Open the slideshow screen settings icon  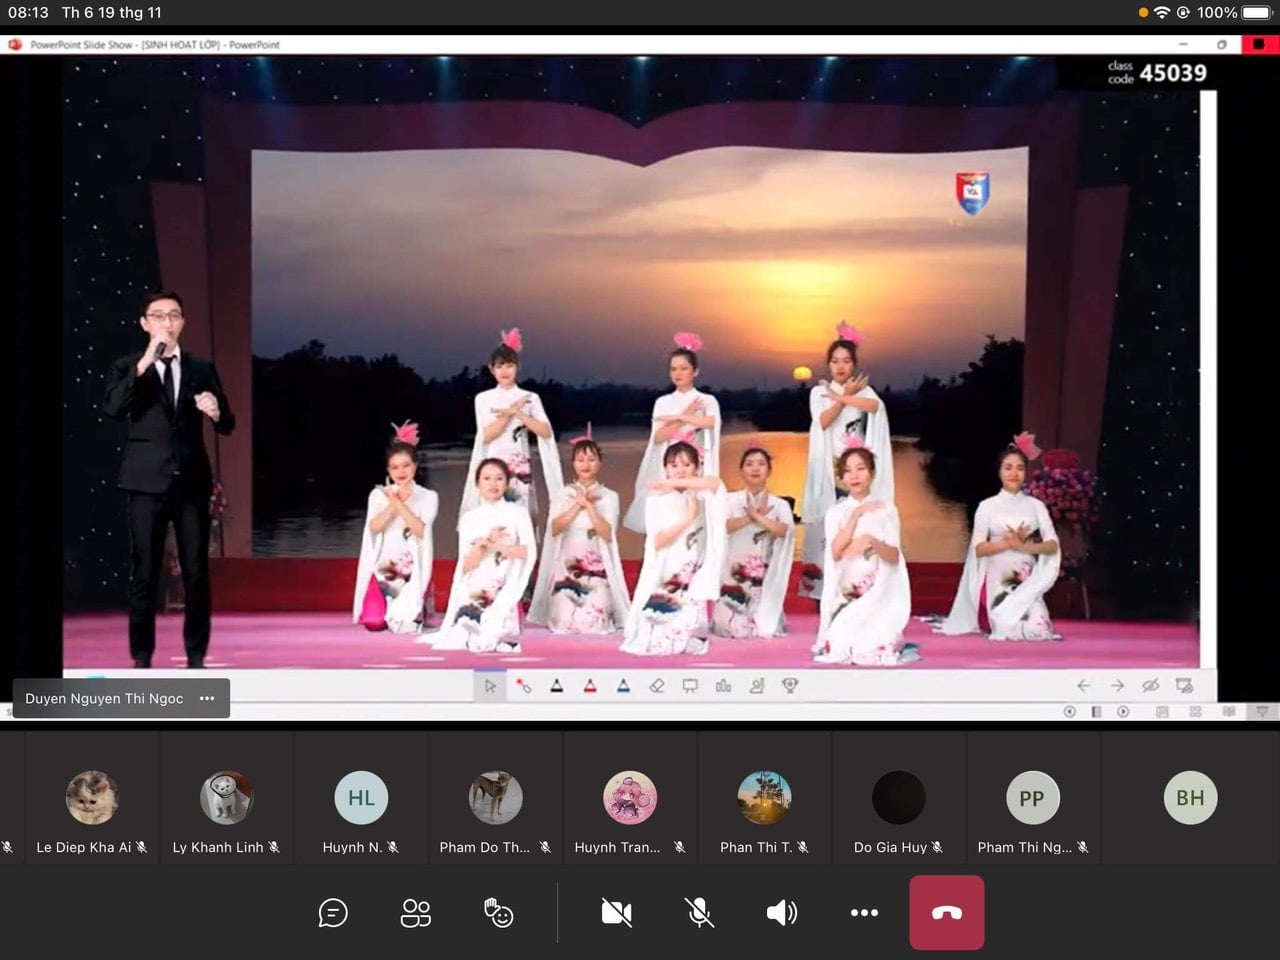click(1184, 686)
